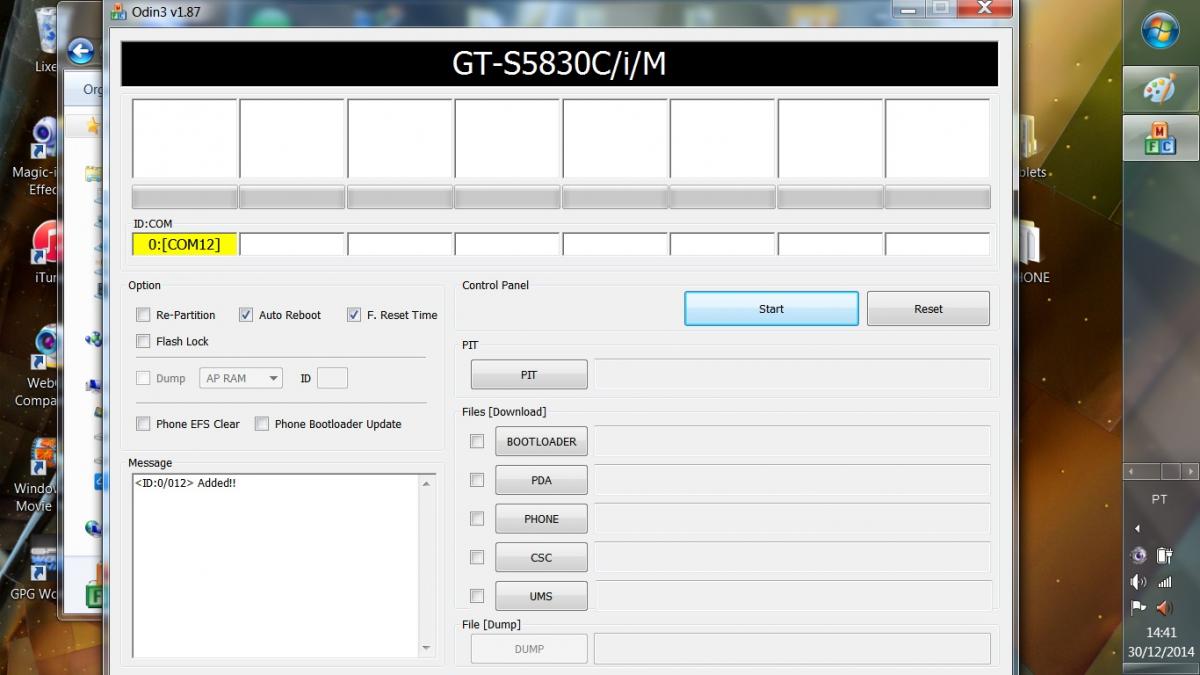
Task: Click the BOOTLOADER file button
Action: 541,441
